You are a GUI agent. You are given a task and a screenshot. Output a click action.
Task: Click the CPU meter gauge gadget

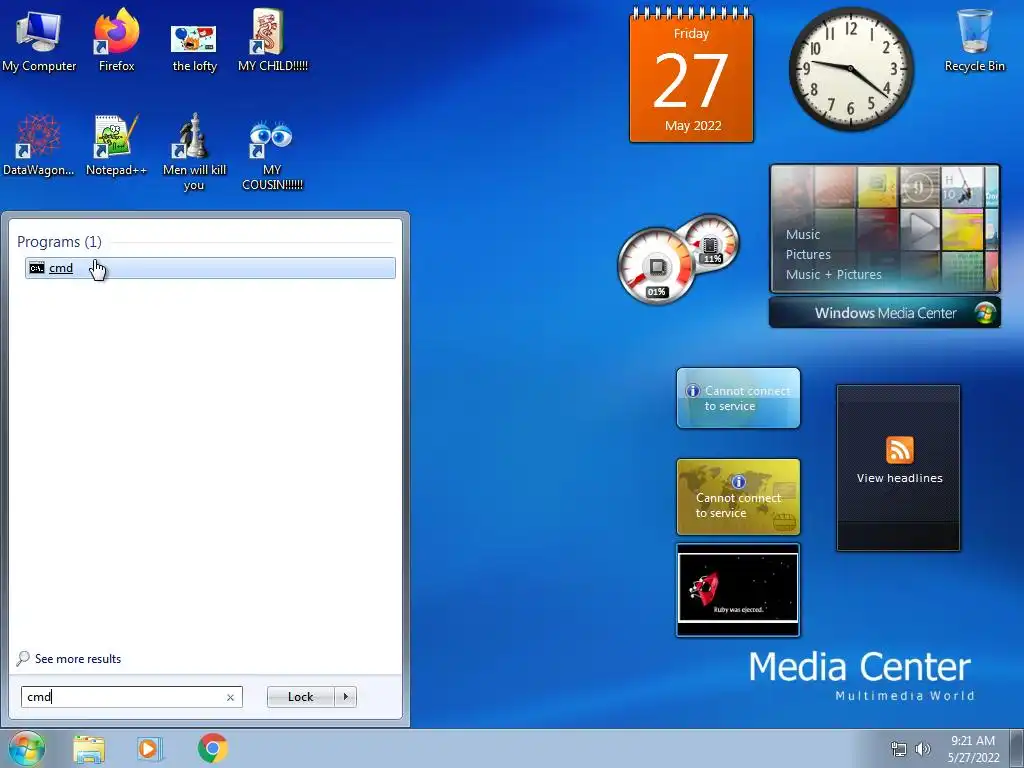point(656,266)
